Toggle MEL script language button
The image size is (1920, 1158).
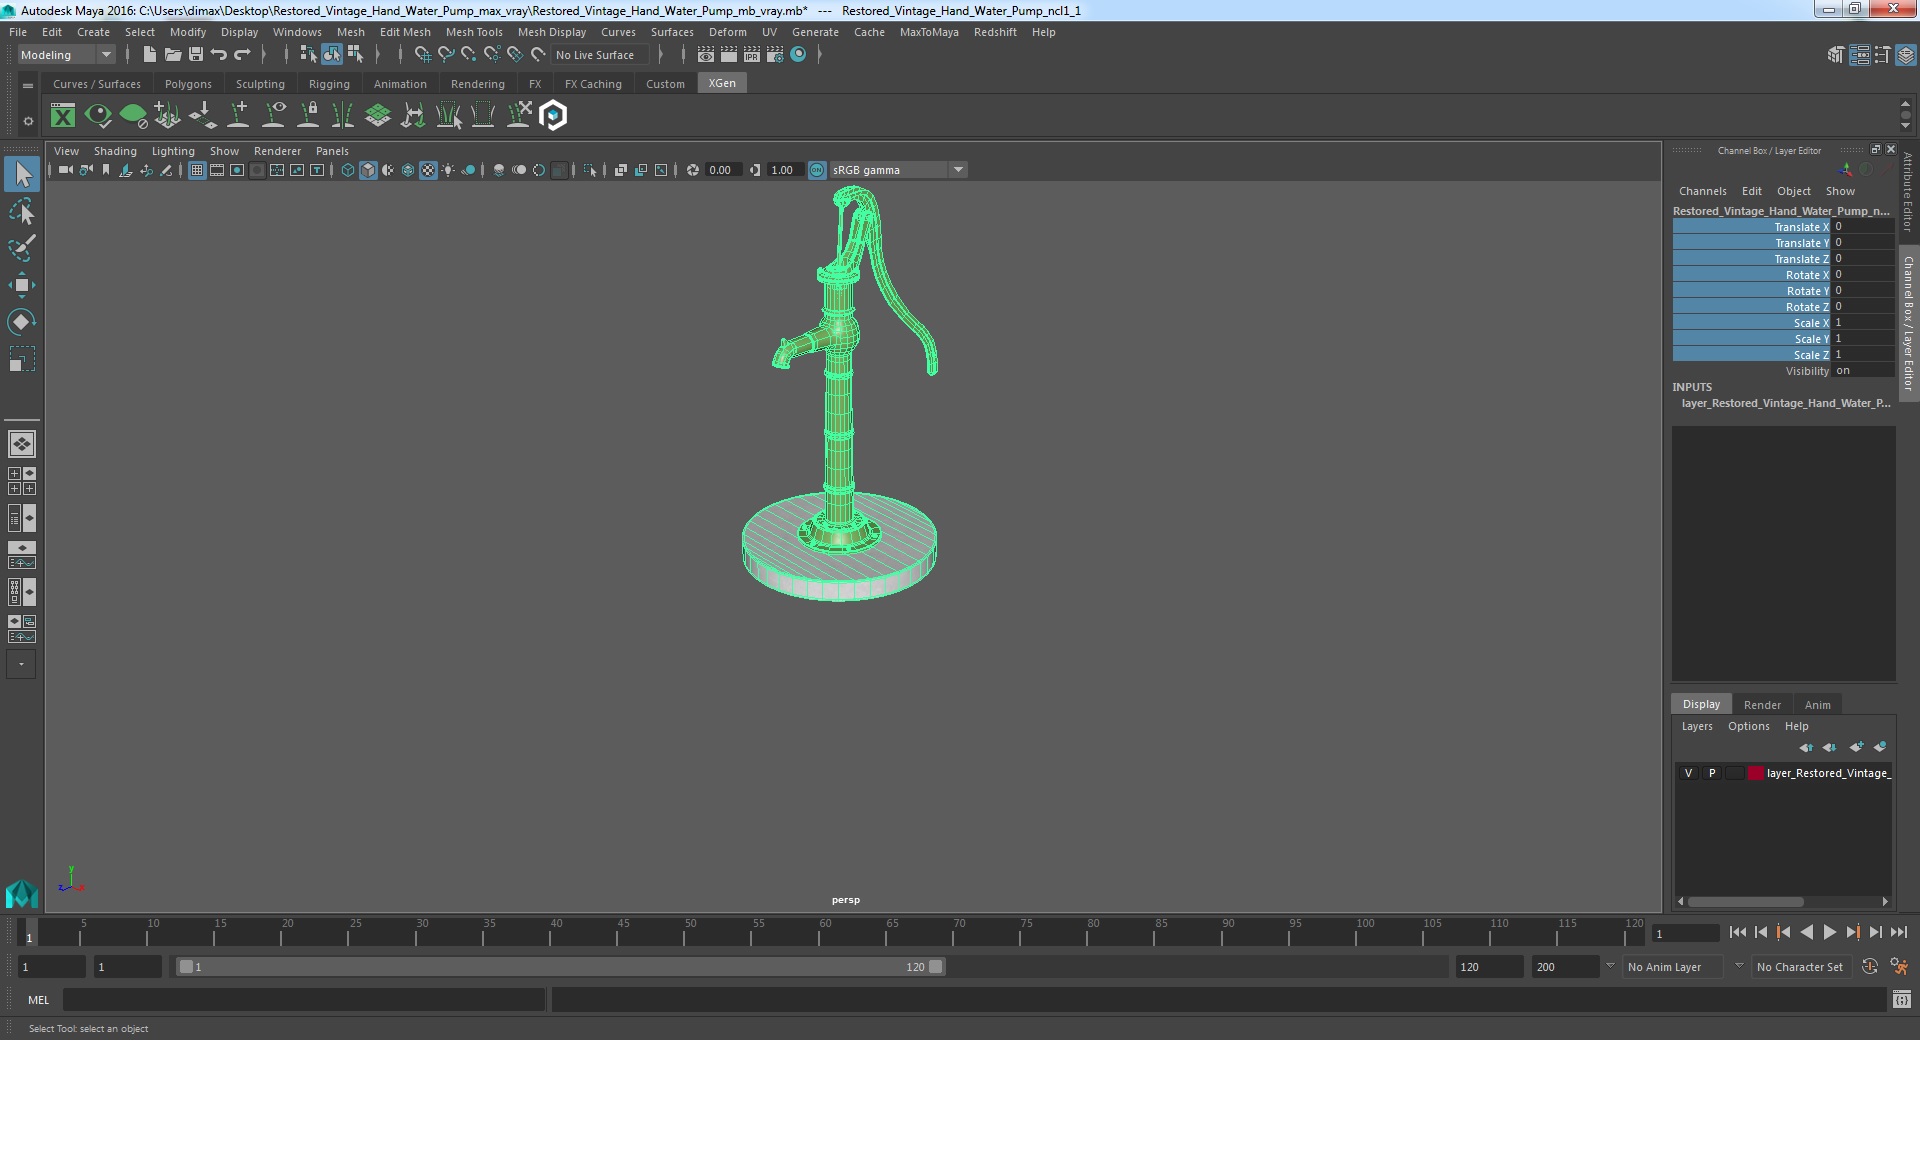(38, 1000)
